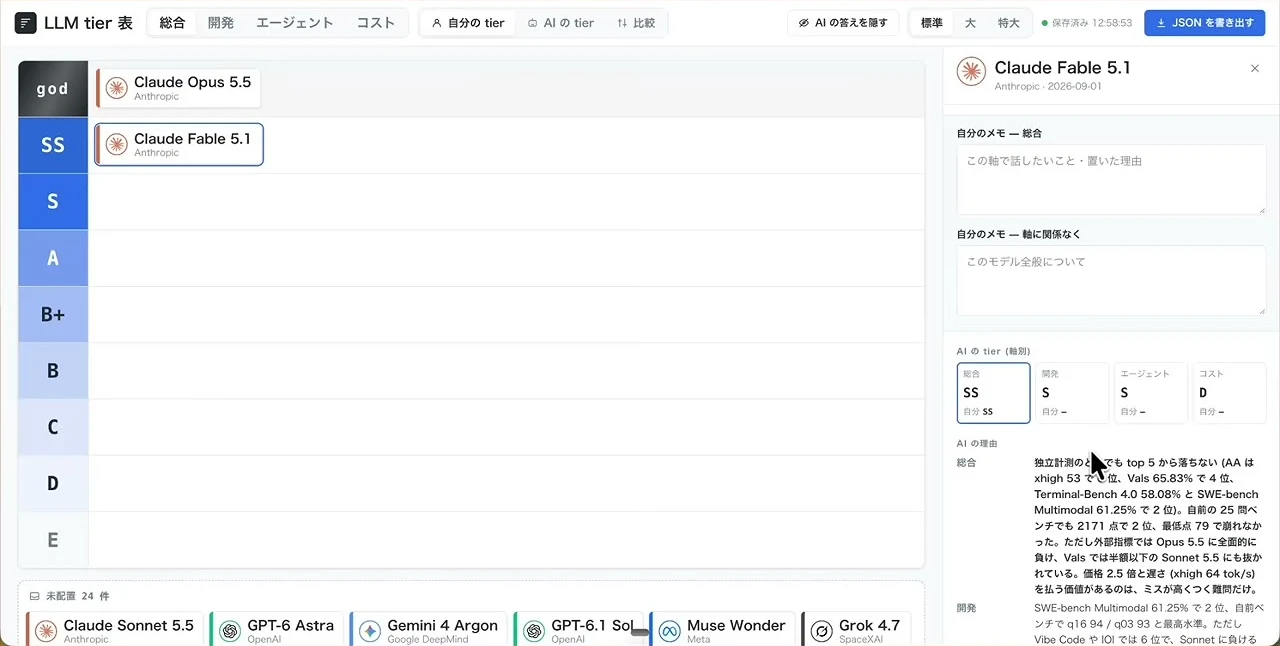Switch to 自分の tier view
The image size is (1280, 646).
[x=468, y=23]
